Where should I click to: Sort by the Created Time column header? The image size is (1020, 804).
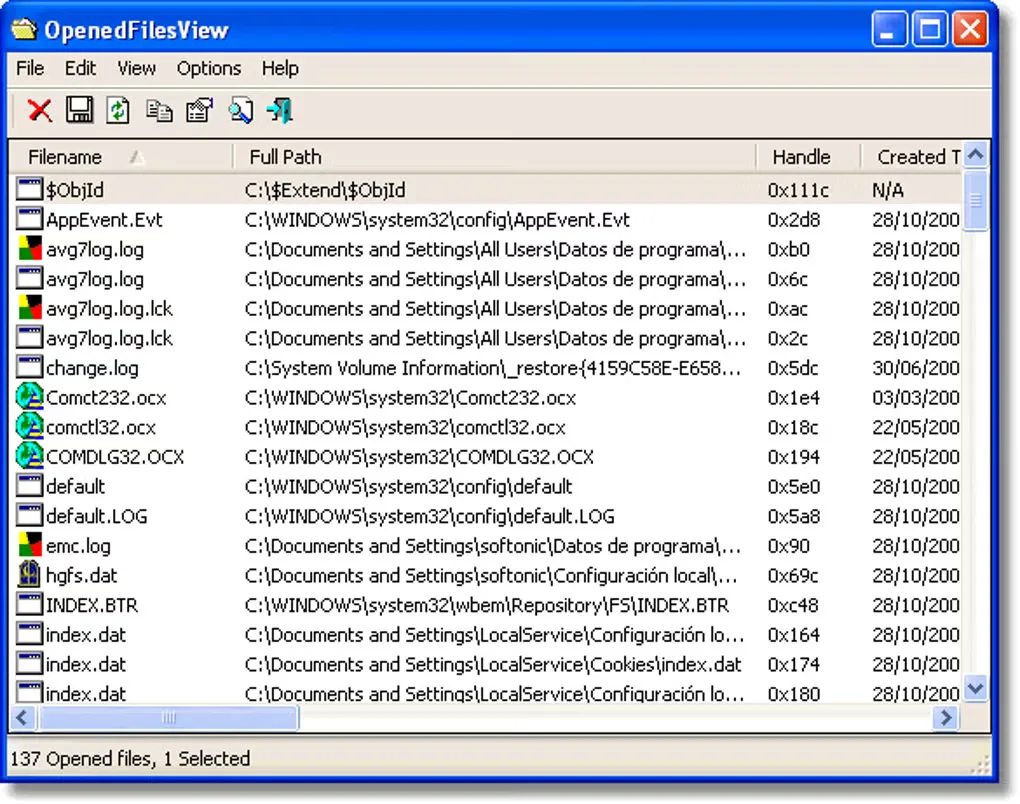click(x=912, y=157)
